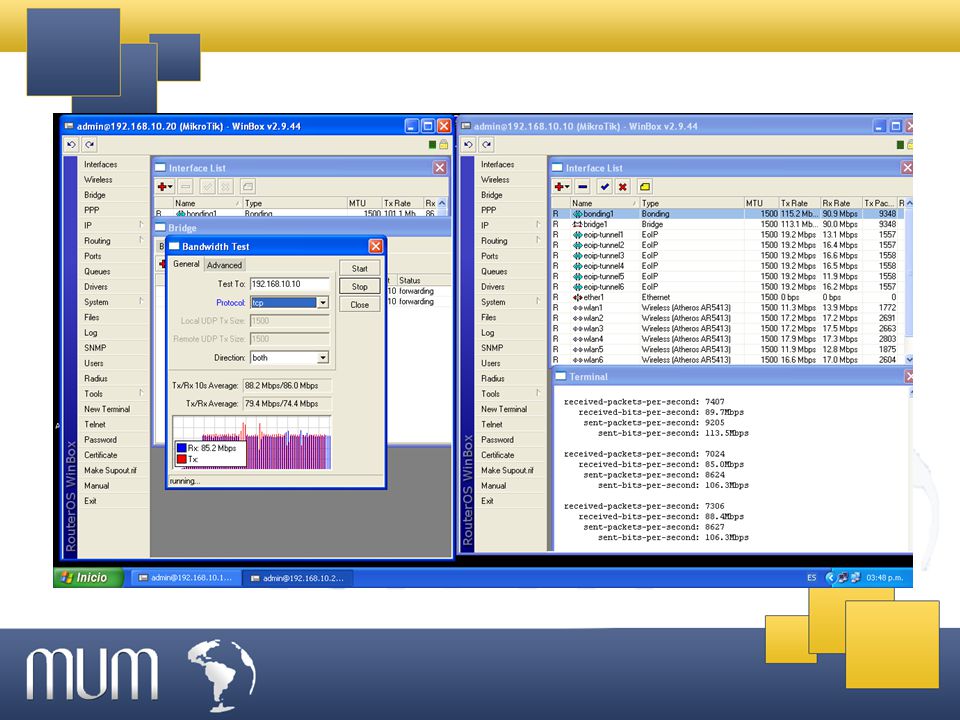
Task: Click the tunnel icon beside eoip-tunnel1
Action: (x=577, y=235)
